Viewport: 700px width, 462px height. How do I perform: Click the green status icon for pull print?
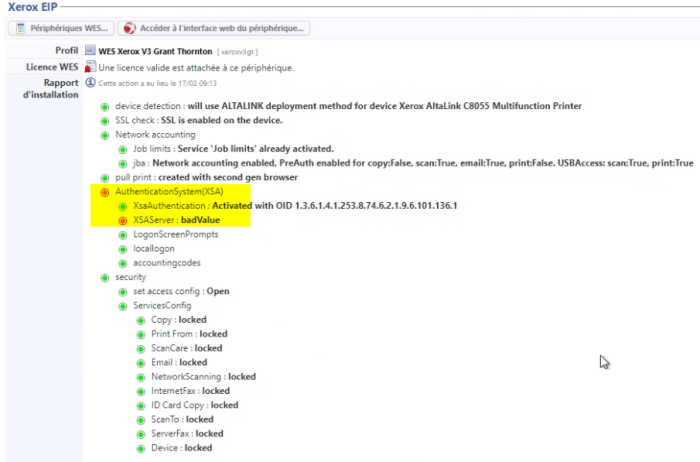tap(105, 177)
